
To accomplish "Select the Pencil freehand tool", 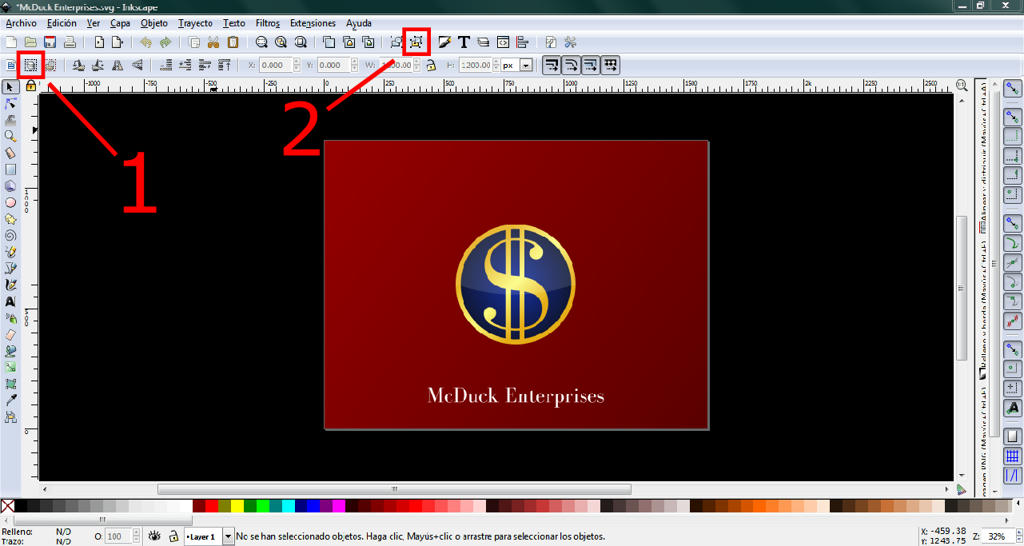I will coord(10,252).
